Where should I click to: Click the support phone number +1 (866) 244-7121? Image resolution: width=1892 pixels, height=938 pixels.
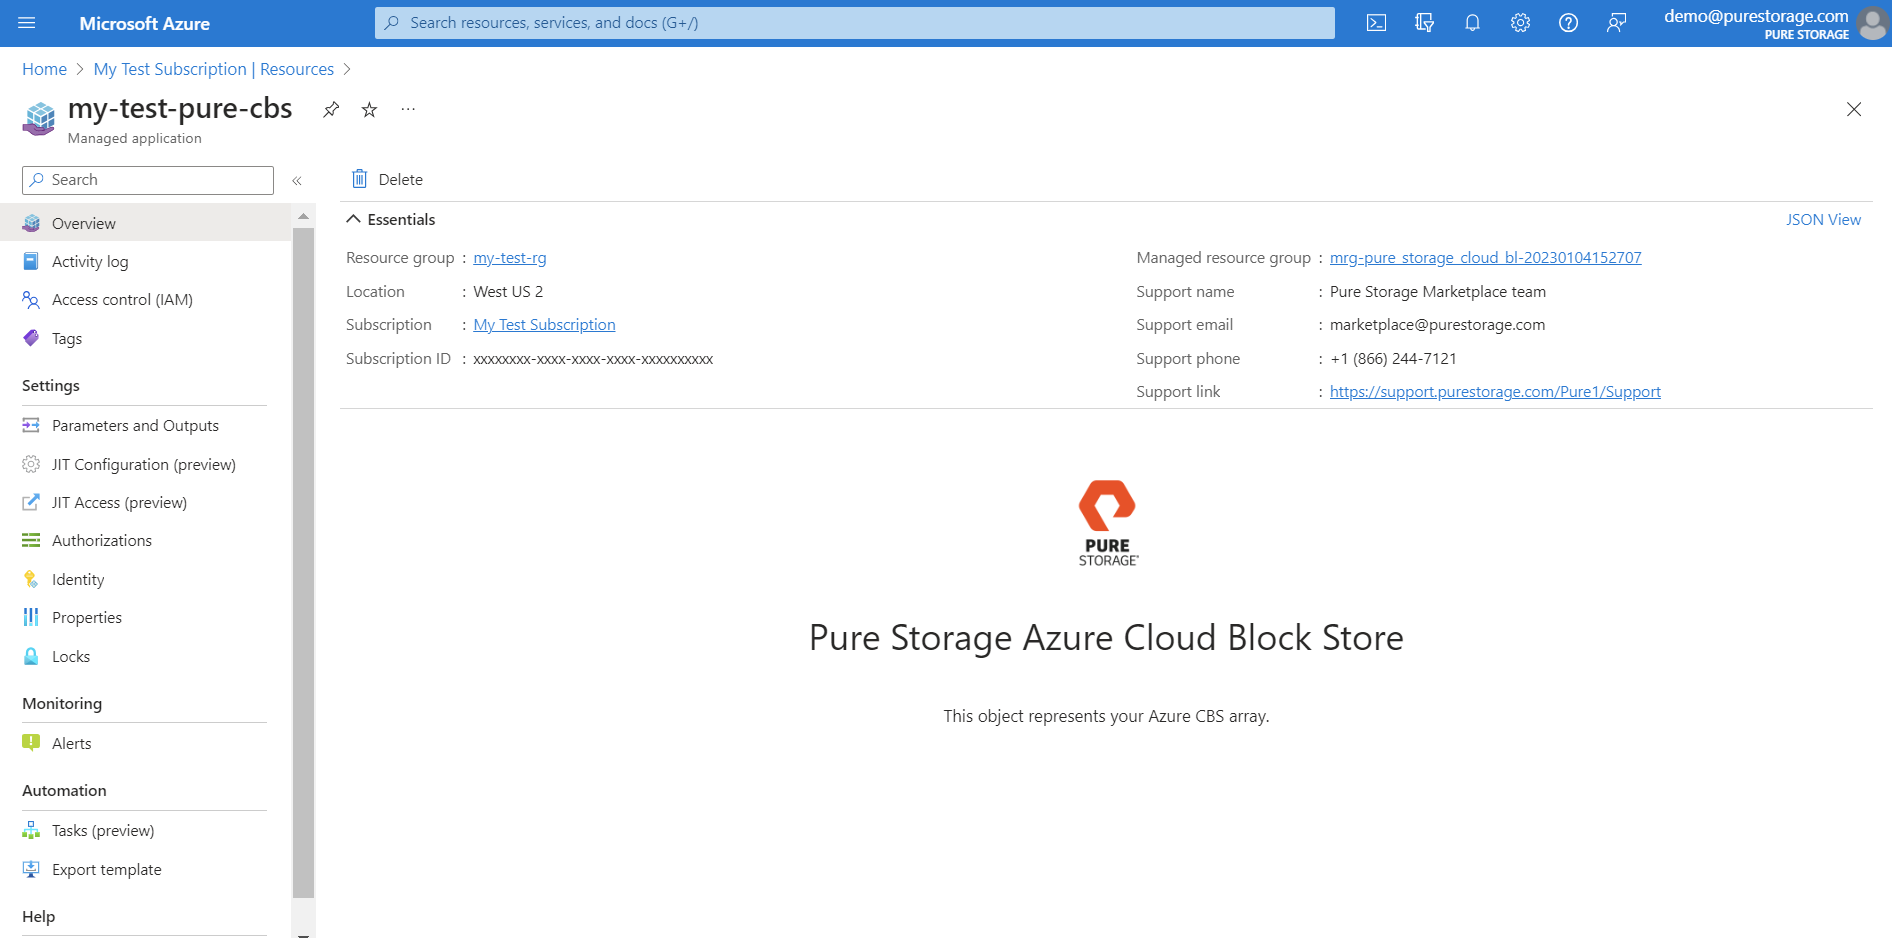[1393, 359]
